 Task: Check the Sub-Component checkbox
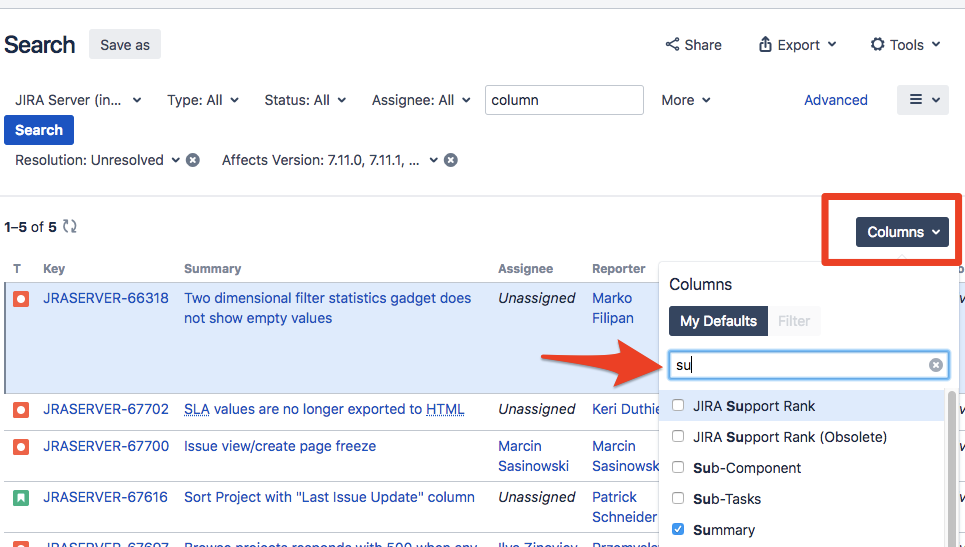tap(678, 466)
